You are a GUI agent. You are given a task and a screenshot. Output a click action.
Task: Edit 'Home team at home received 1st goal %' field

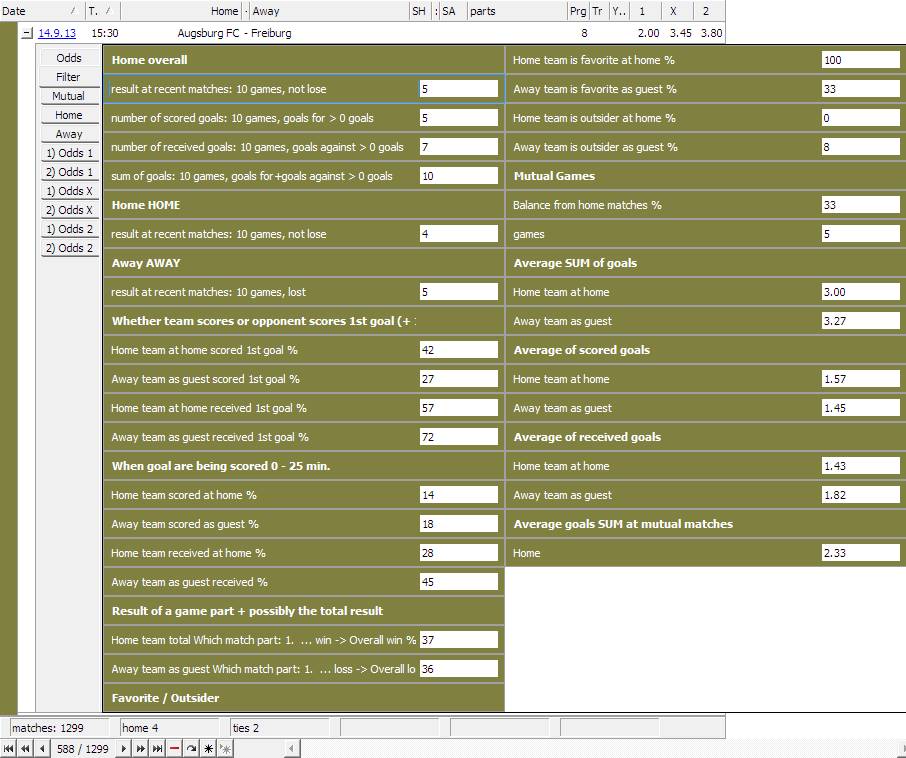coord(459,408)
